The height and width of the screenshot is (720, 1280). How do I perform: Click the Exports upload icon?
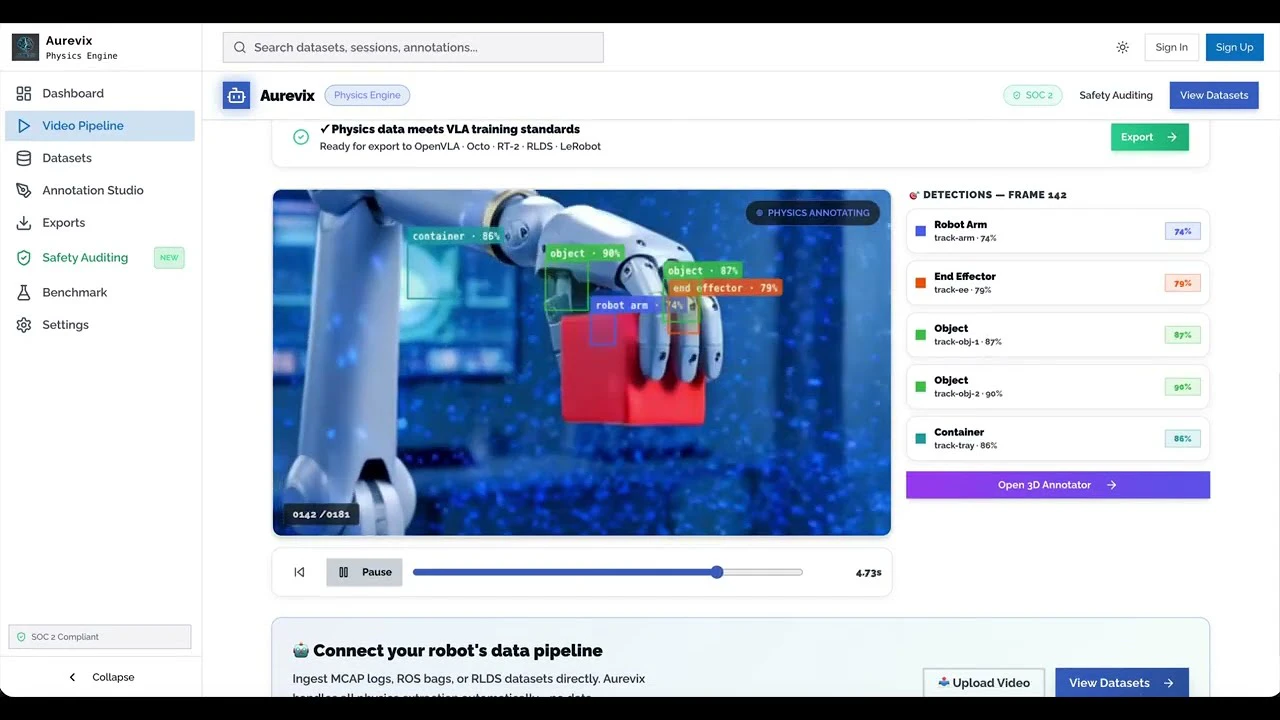pos(24,223)
